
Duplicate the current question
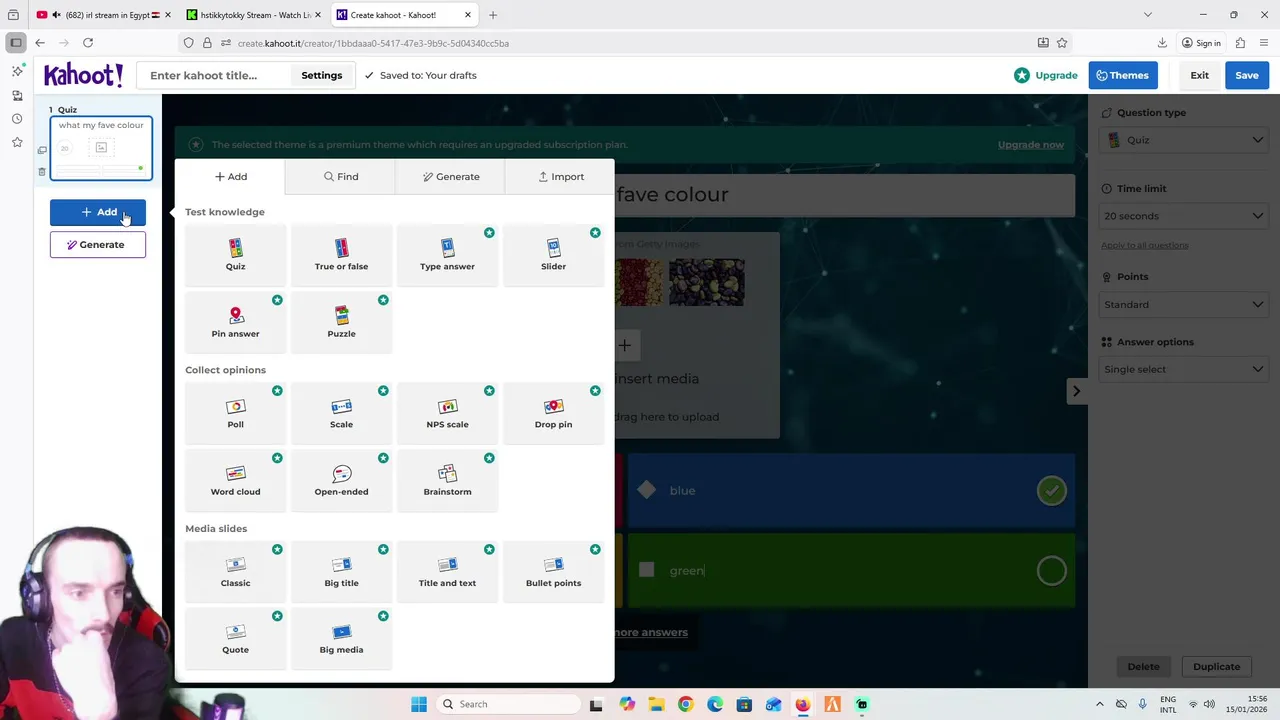tap(1216, 667)
